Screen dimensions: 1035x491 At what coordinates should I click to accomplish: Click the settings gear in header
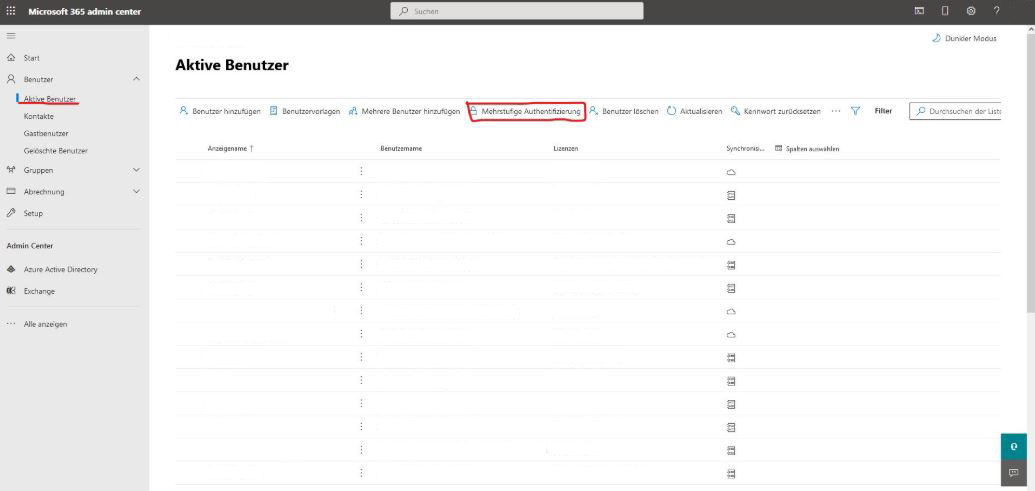coord(971,11)
